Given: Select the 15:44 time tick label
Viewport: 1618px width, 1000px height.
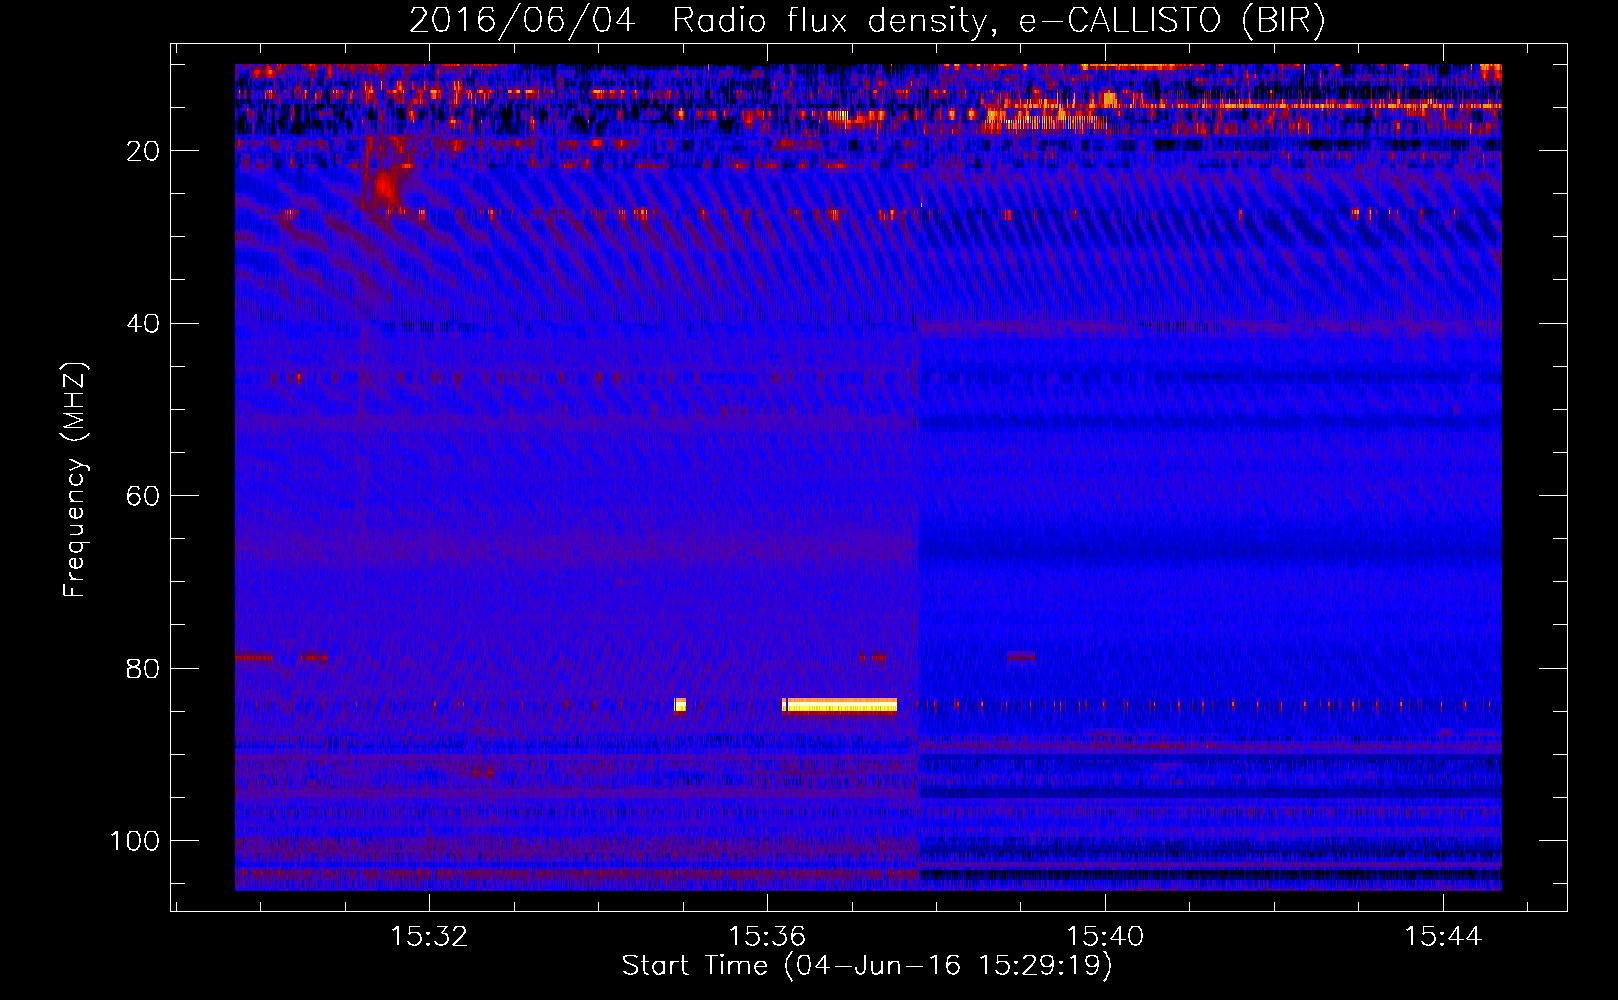Looking at the screenshot, I should [x=1443, y=937].
